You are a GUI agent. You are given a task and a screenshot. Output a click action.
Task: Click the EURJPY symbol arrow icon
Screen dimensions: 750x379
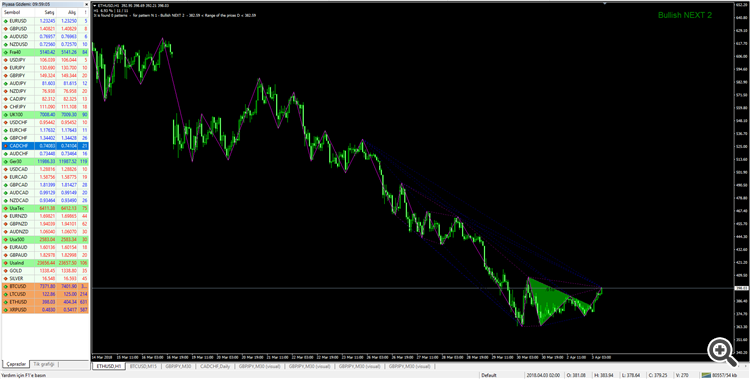coord(5,68)
